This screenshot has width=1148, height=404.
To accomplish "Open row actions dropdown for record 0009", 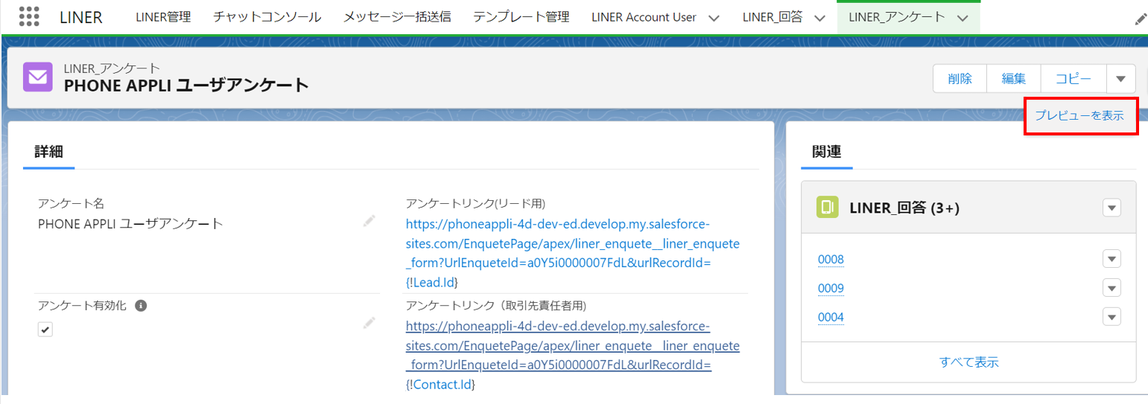I will [x=1111, y=288].
